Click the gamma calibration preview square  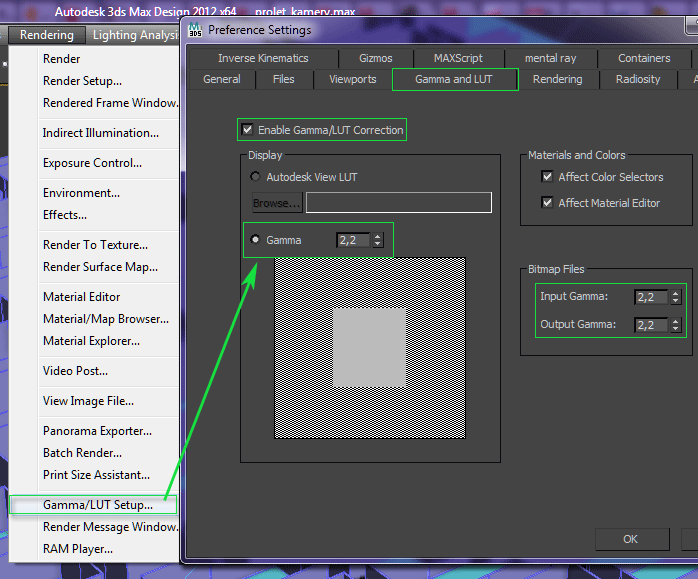[x=370, y=348]
